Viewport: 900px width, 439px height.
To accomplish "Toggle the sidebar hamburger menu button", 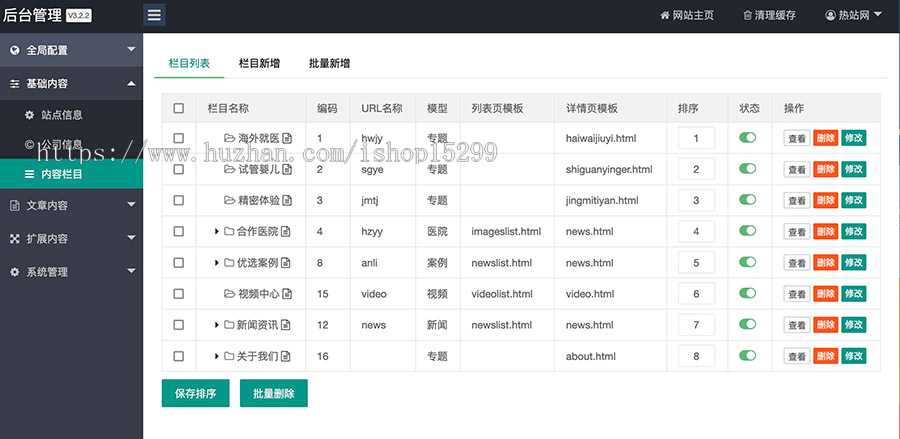I will tap(154, 15).
